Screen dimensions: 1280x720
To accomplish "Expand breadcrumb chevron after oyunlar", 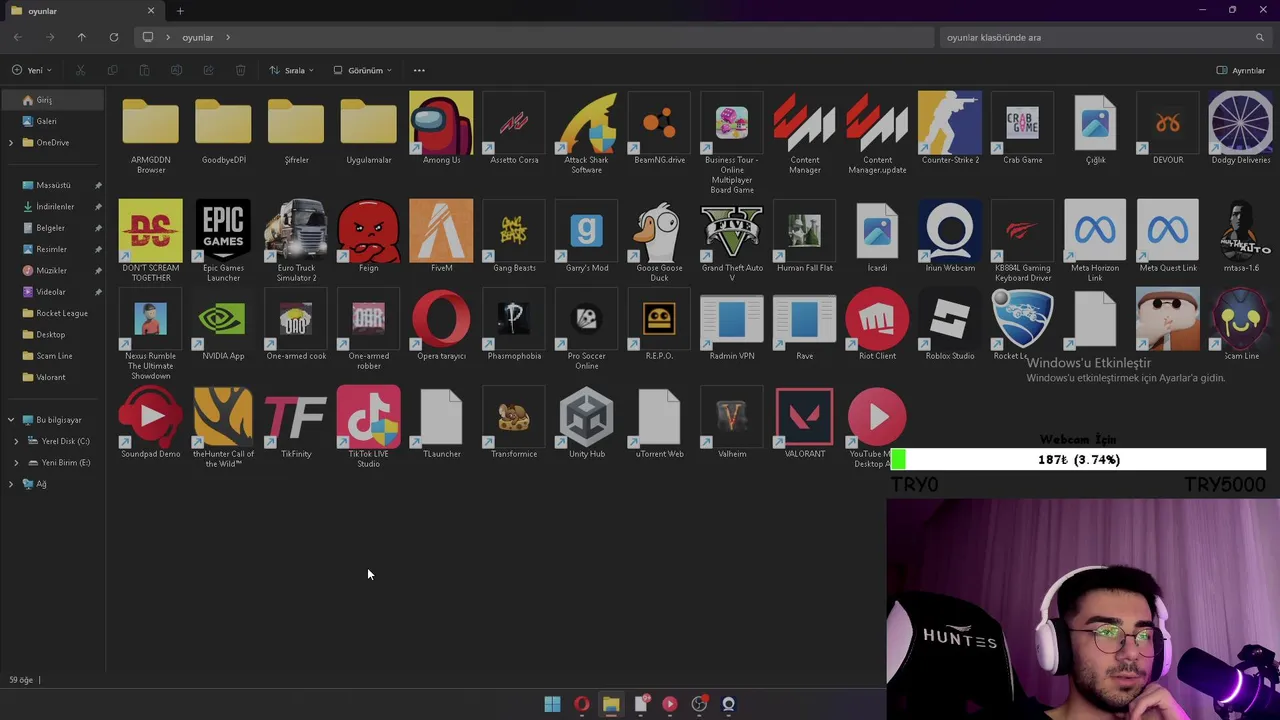I will coord(228,37).
